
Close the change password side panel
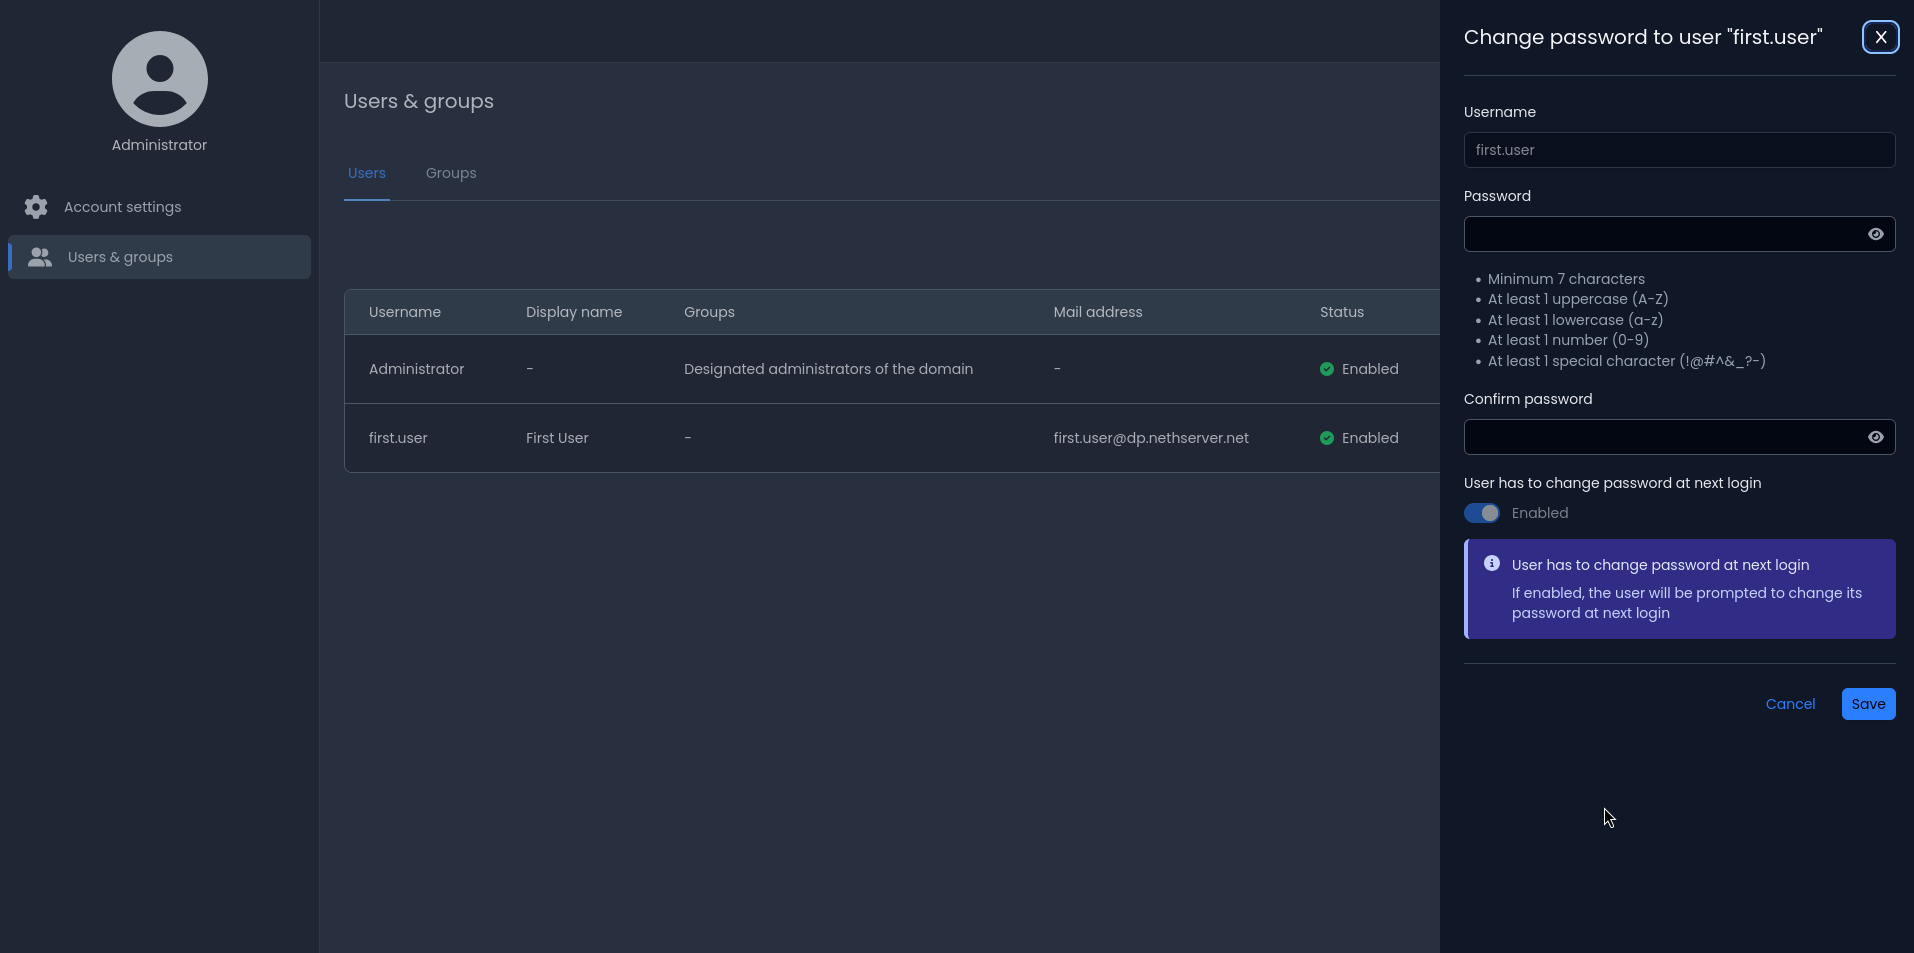(x=1880, y=37)
